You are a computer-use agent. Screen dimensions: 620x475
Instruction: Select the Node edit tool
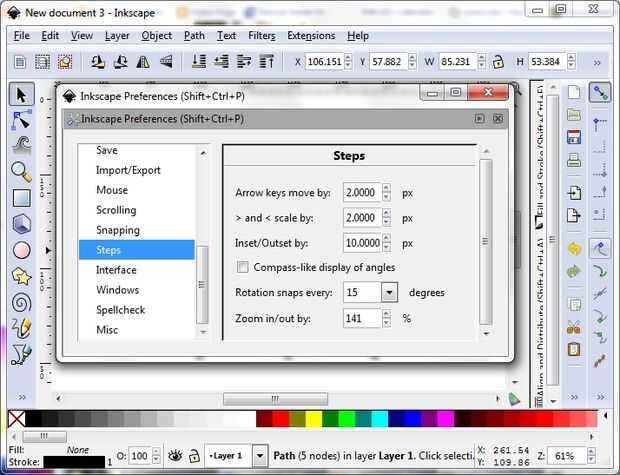pyautogui.click(x=21, y=121)
